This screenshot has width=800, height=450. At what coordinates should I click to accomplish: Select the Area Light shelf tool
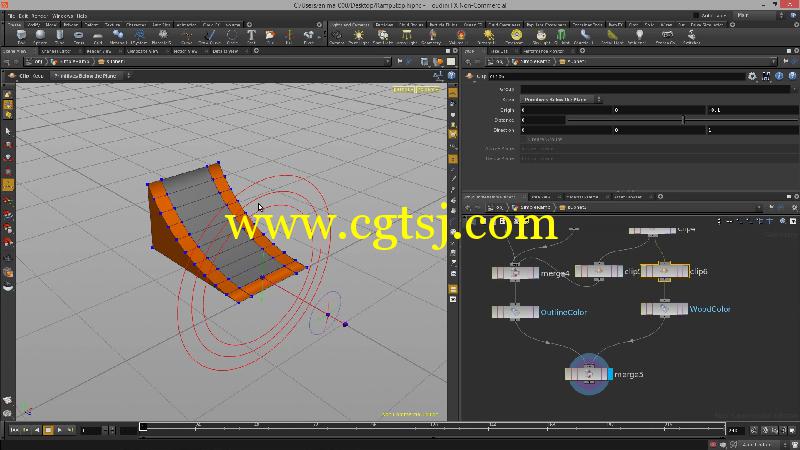coord(407,36)
